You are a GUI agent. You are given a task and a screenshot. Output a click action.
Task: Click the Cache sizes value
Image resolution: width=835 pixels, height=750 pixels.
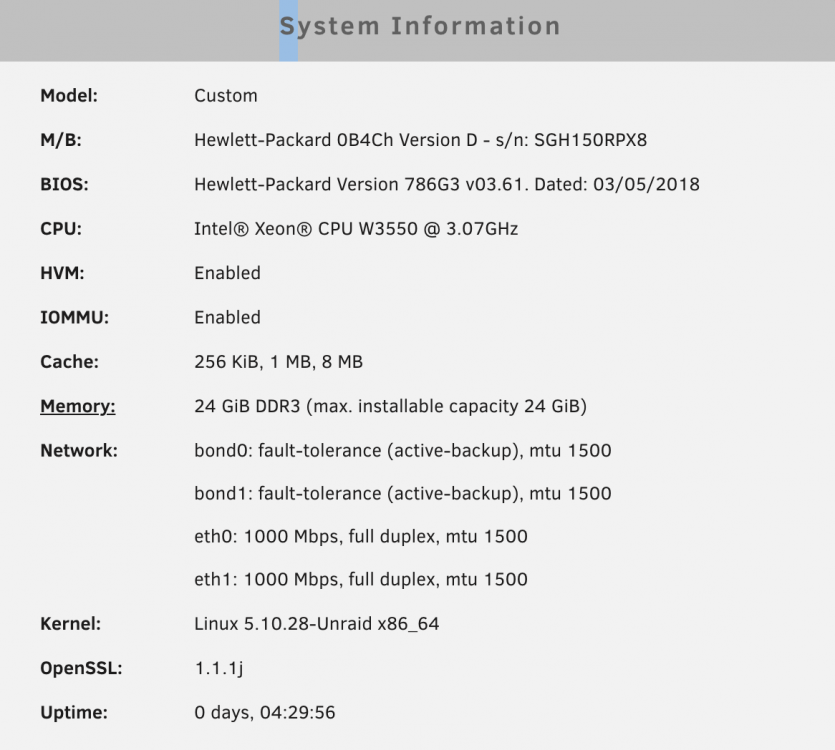(279, 362)
